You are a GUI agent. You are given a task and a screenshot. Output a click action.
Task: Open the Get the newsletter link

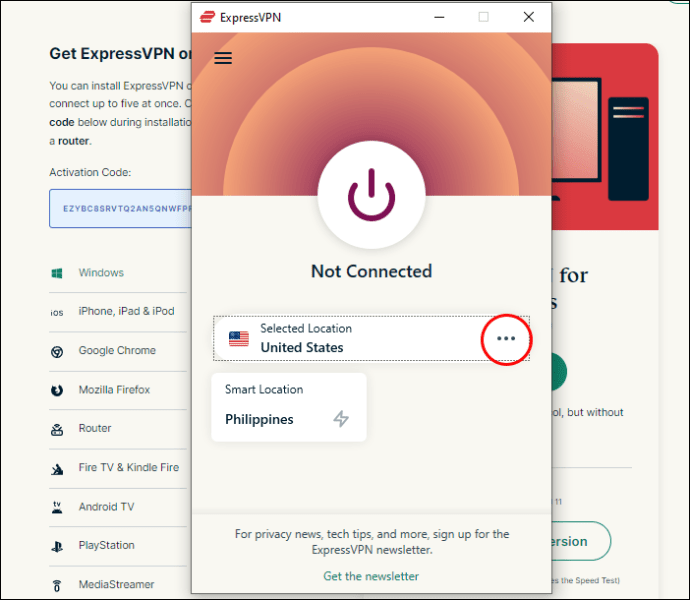(371, 576)
